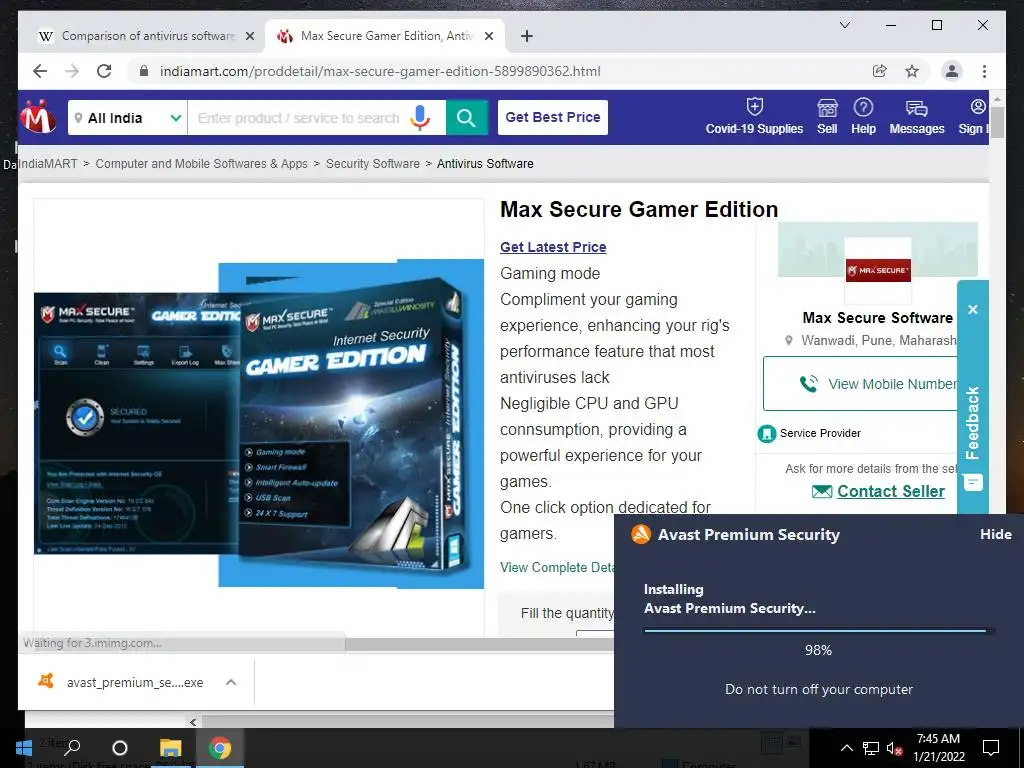This screenshot has width=1024, height=768.
Task: Click View Complete Details link
Action: pyautogui.click(x=557, y=568)
